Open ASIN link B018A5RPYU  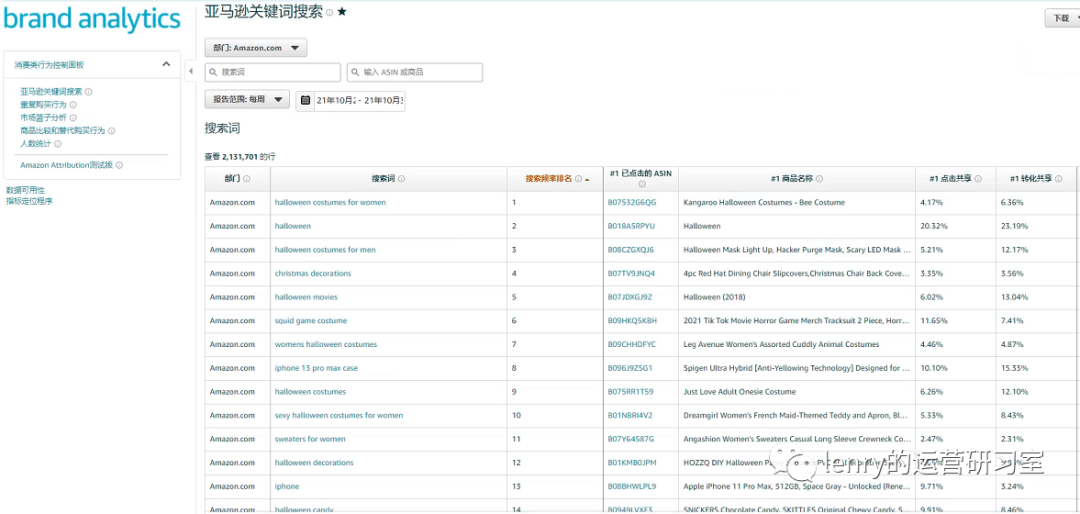[631, 226]
